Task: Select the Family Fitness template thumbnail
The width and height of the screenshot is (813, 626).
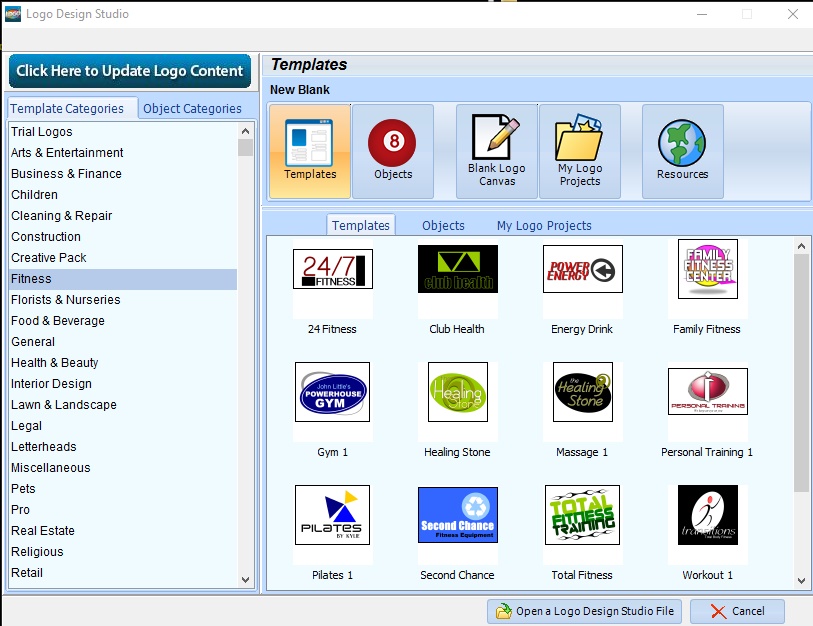Action: pyautogui.click(x=708, y=269)
